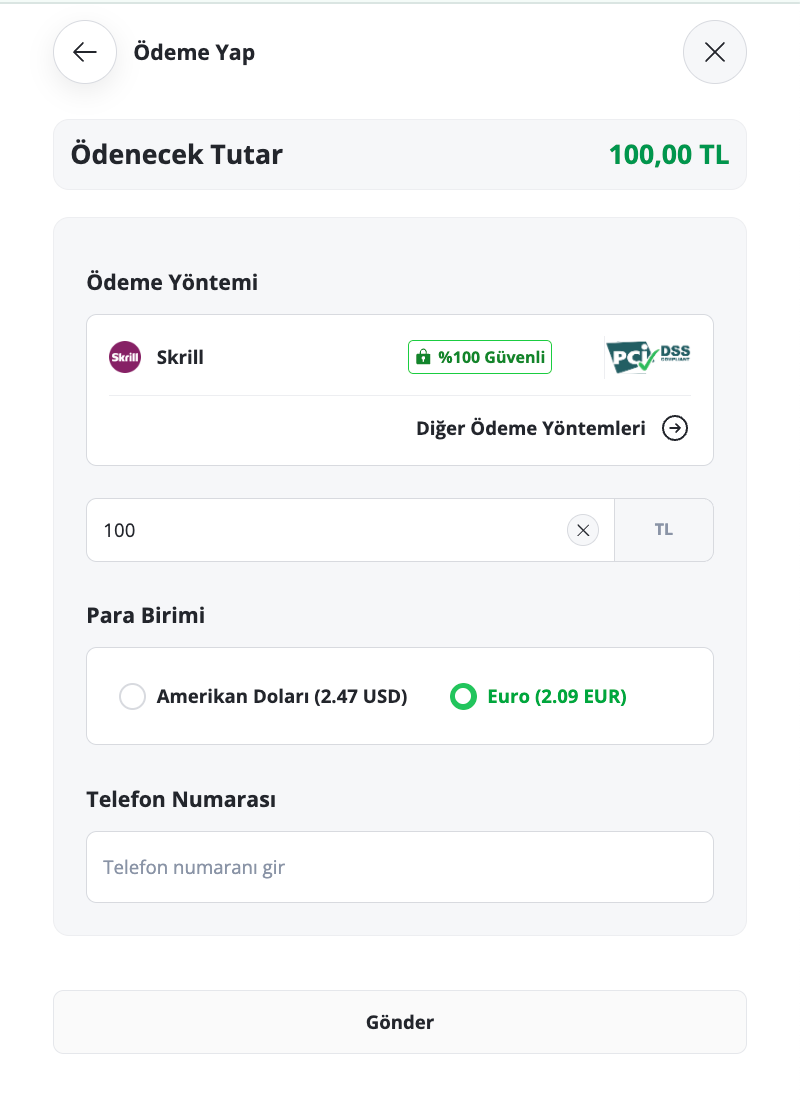Click the PCI DSS compliance badge
Image resolution: width=800 pixels, height=1100 pixels.
[648, 358]
